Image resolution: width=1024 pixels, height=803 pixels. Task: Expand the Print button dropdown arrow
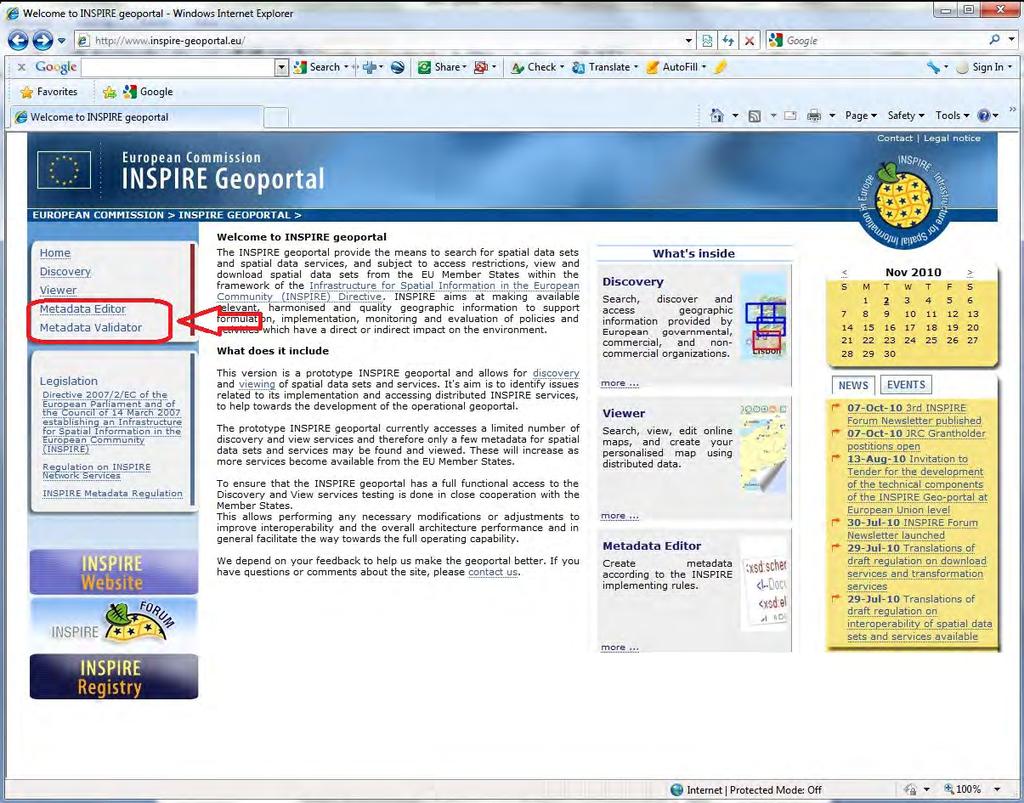[832, 116]
